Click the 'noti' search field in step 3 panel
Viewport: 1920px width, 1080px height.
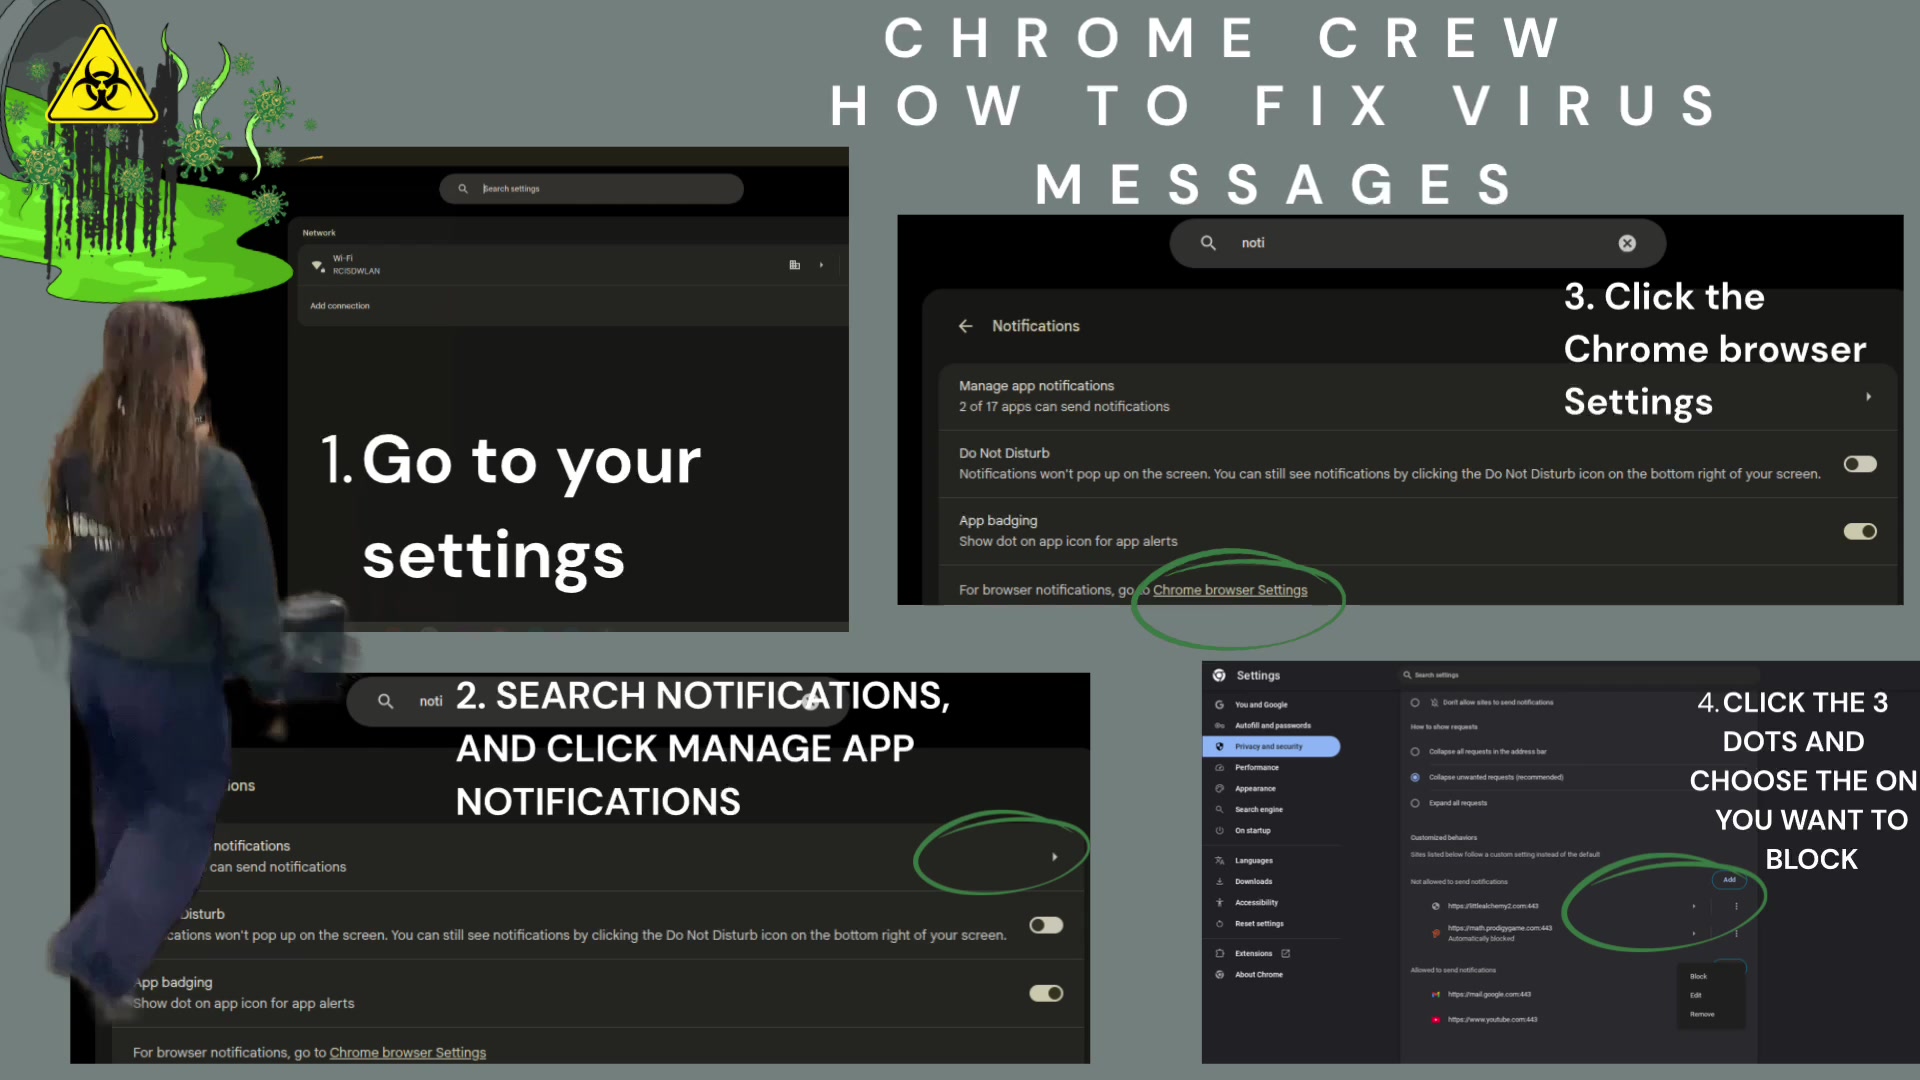(1417, 243)
